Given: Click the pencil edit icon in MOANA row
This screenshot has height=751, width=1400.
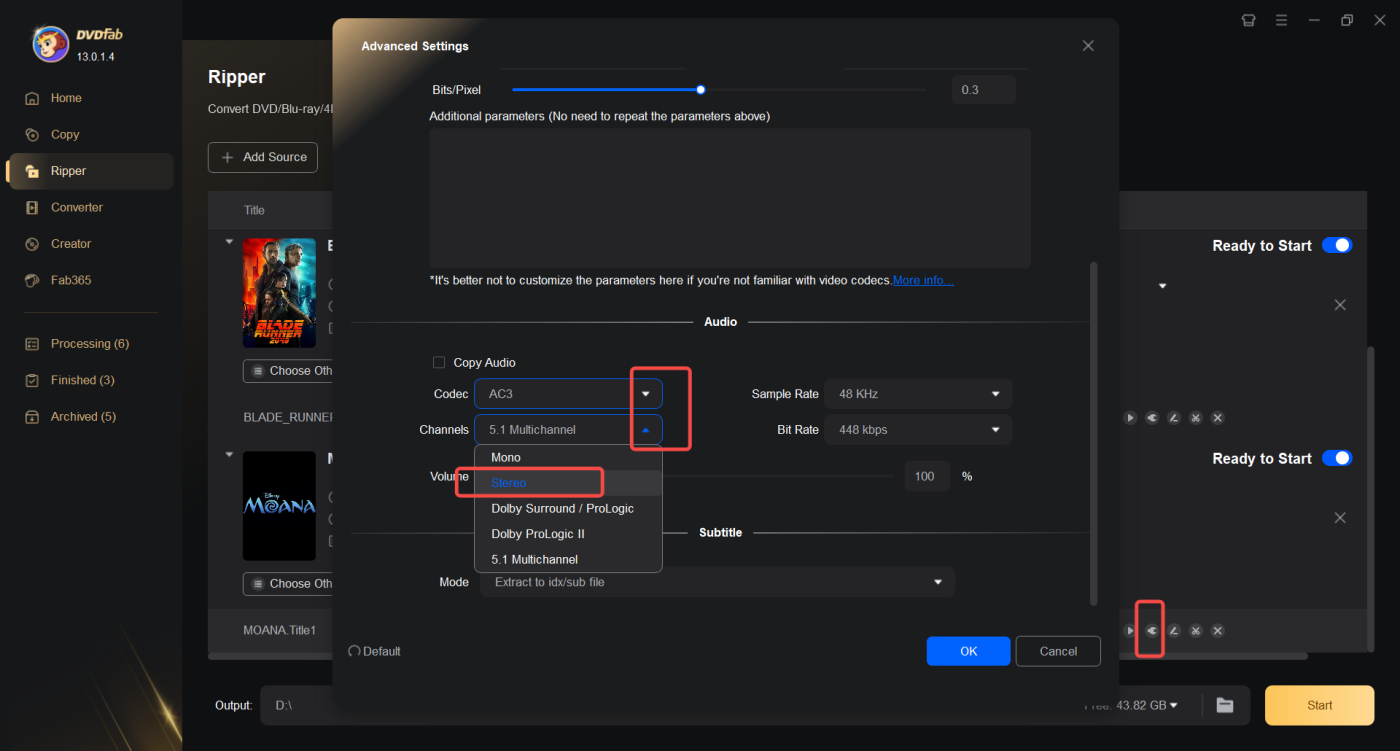Looking at the screenshot, I should (x=1174, y=631).
